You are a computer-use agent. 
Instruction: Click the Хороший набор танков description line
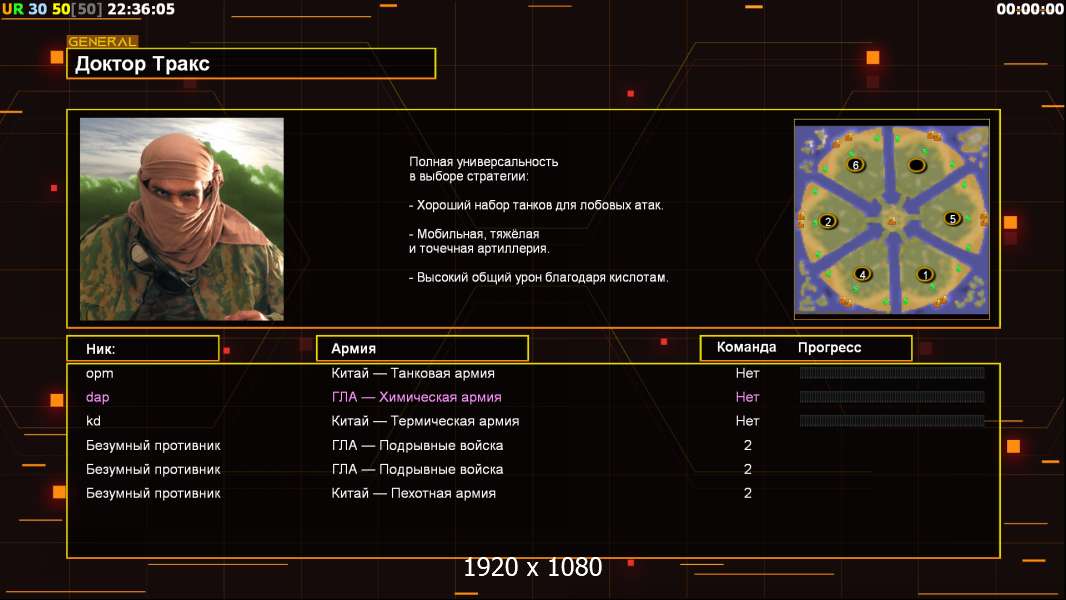[x=536, y=205]
